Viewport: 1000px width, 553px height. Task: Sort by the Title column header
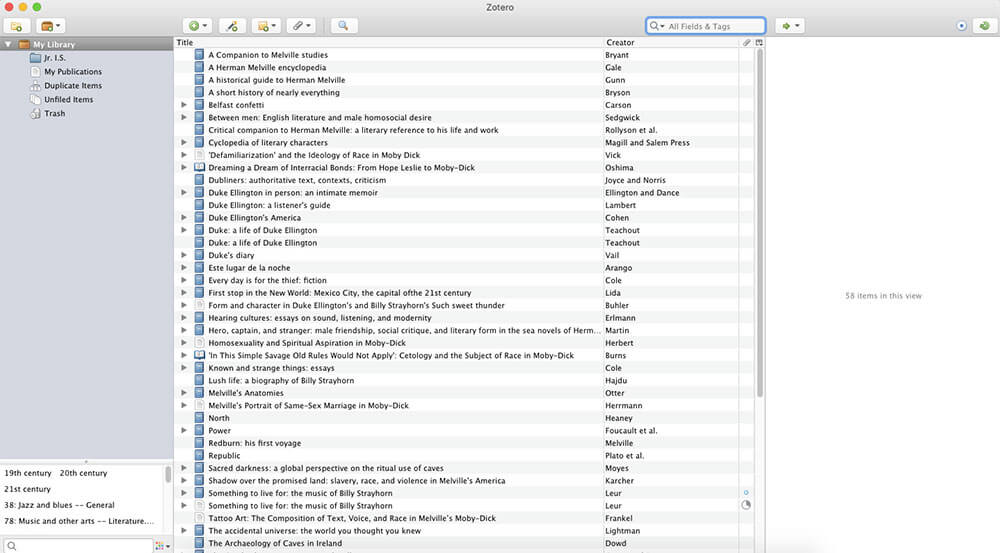coord(388,43)
